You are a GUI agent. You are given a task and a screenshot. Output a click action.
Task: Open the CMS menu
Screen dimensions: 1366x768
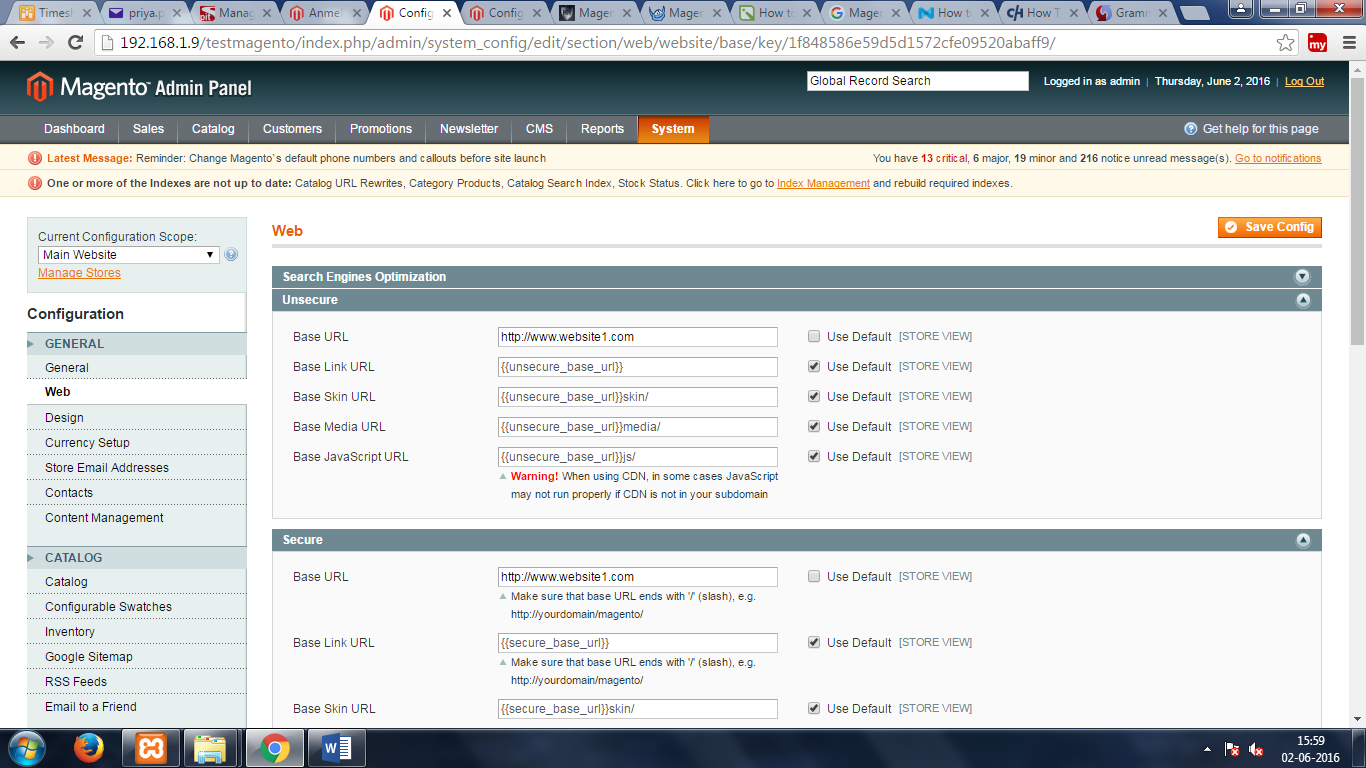click(539, 129)
